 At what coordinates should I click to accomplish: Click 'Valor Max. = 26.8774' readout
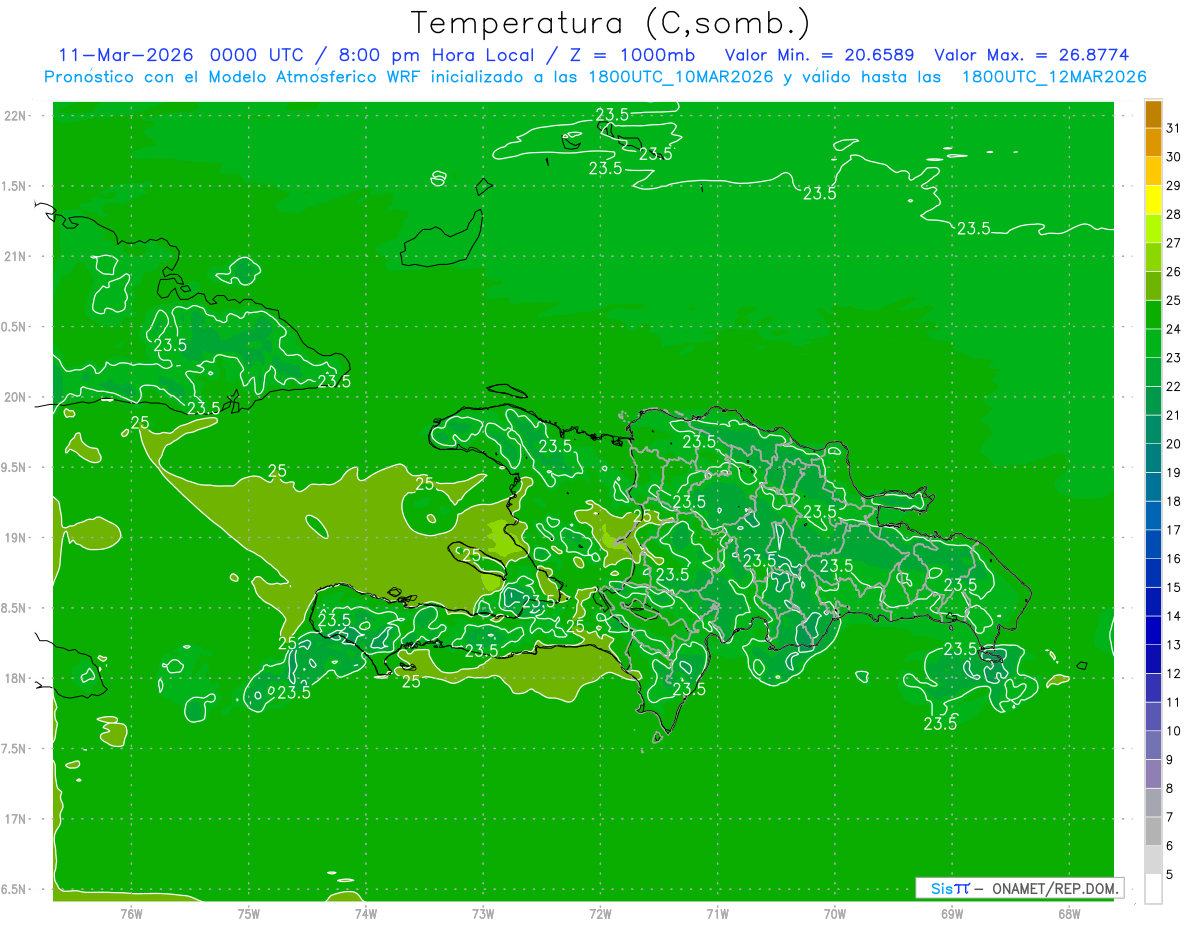(1034, 55)
